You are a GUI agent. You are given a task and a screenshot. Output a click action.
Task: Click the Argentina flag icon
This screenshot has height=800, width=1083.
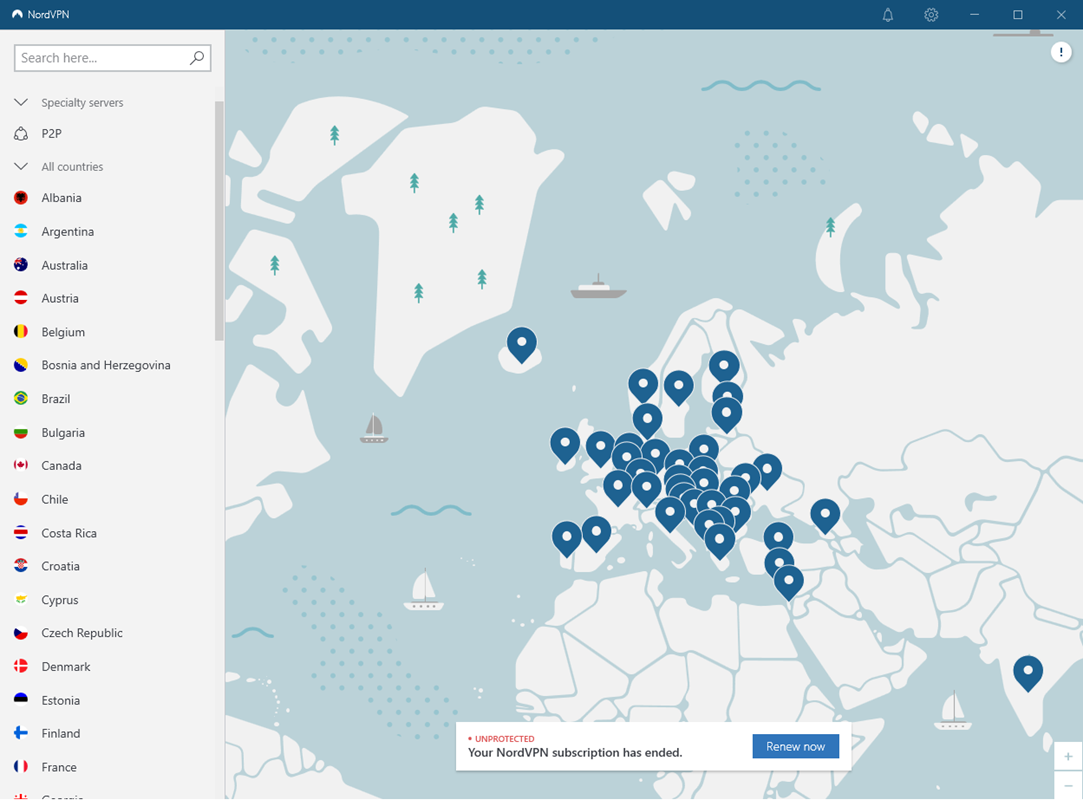point(21,231)
